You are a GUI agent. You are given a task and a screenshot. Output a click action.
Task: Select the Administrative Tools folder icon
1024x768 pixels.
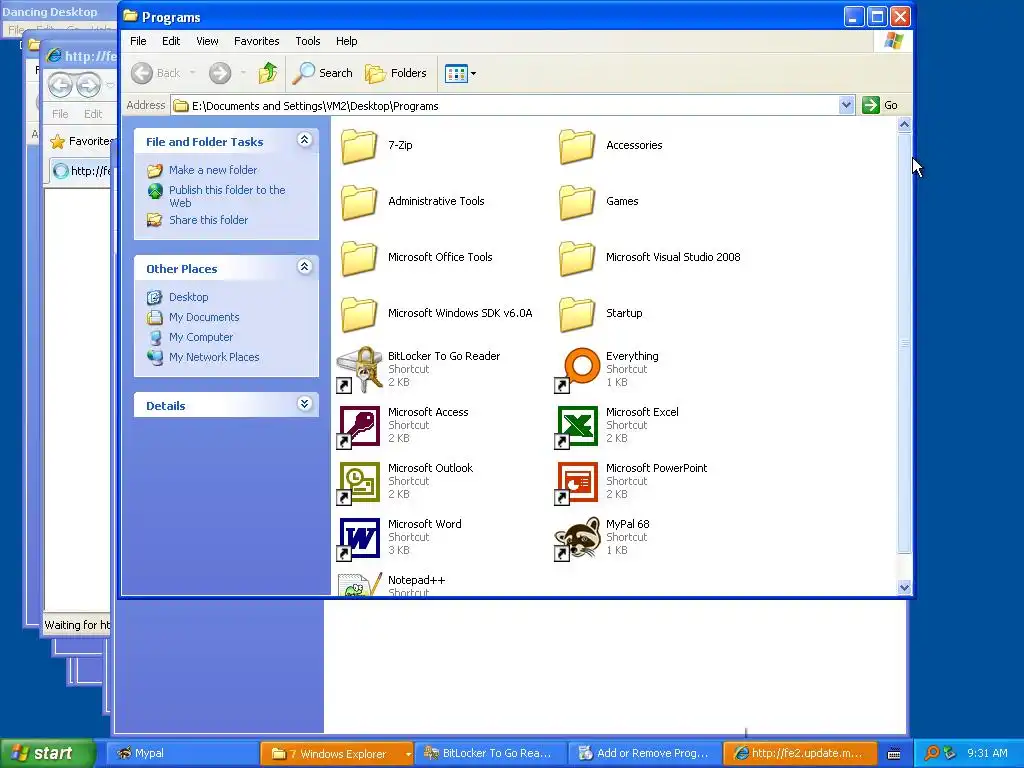pyautogui.click(x=359, y=202)
